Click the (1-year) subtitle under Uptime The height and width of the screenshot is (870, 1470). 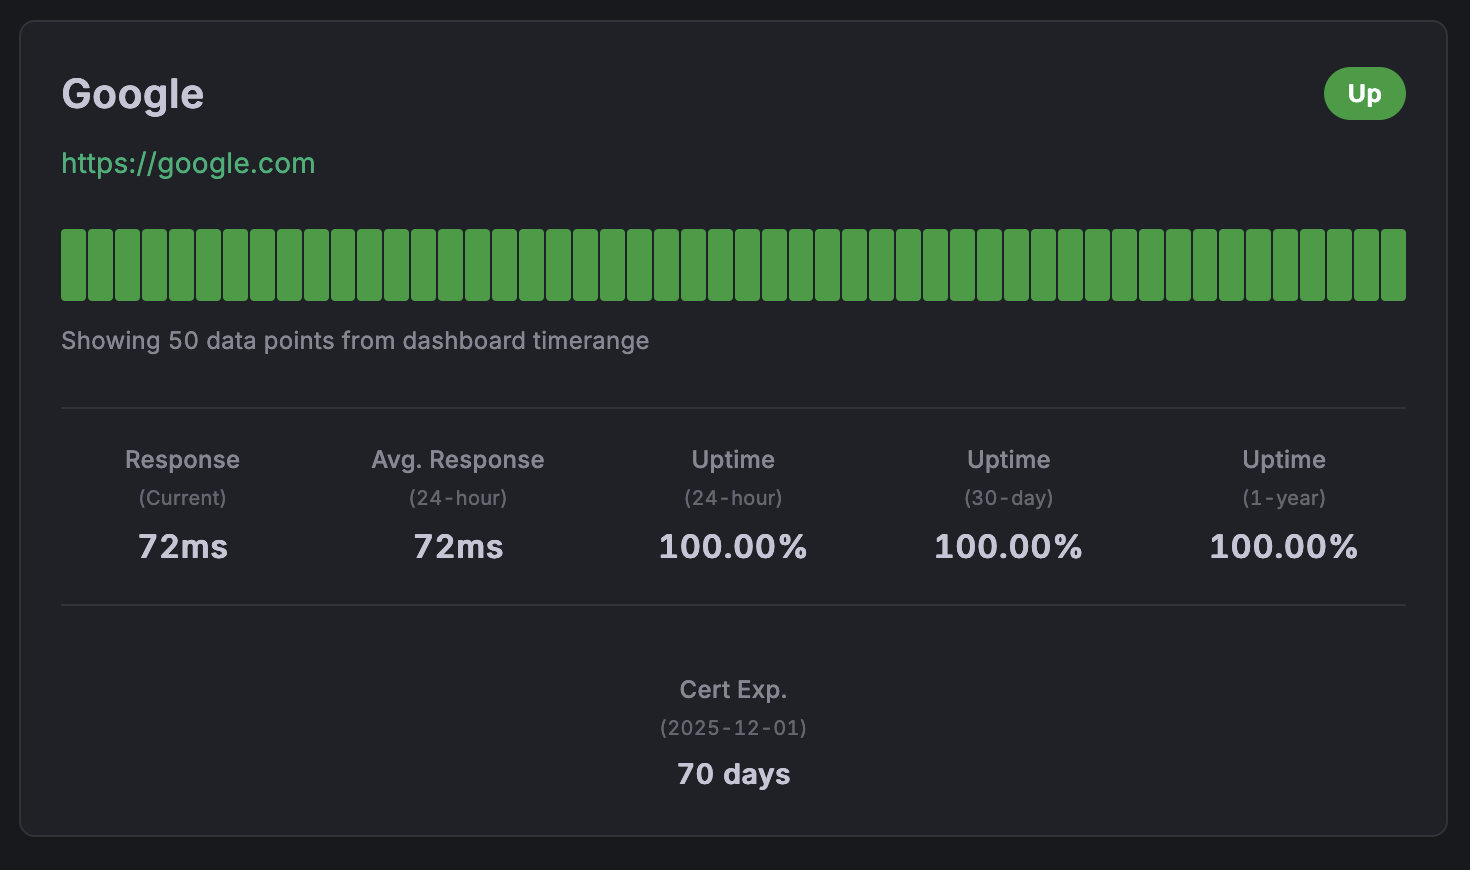[1283, 498]
